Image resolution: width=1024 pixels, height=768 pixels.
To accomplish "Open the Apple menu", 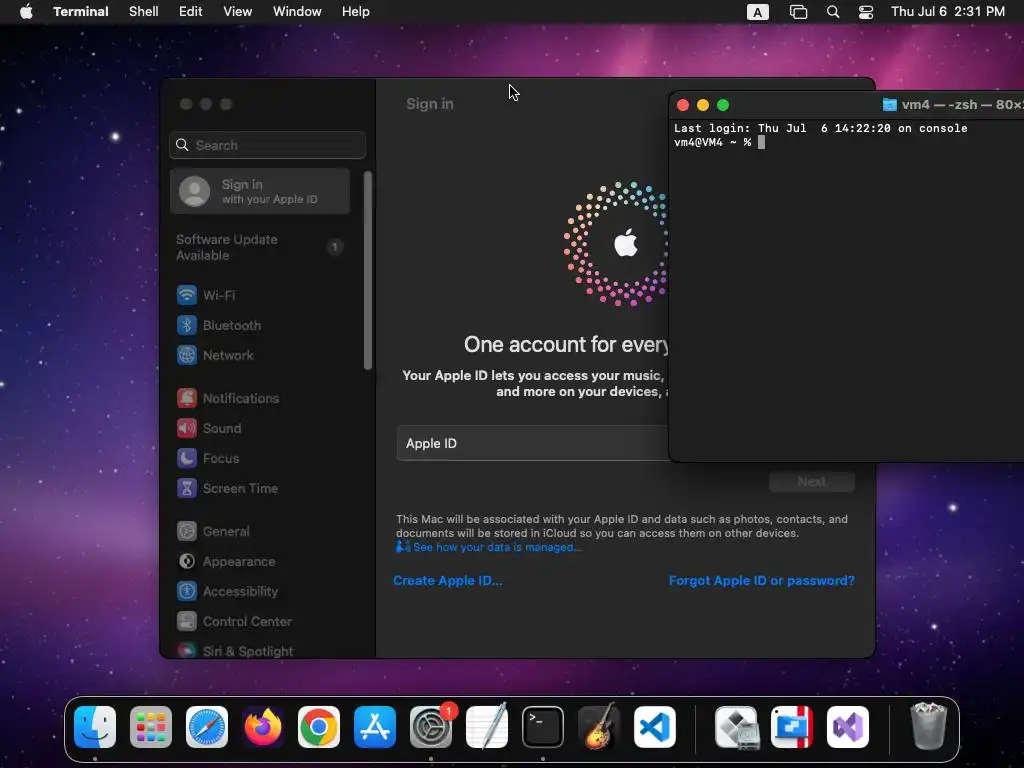I will [26, 12].
